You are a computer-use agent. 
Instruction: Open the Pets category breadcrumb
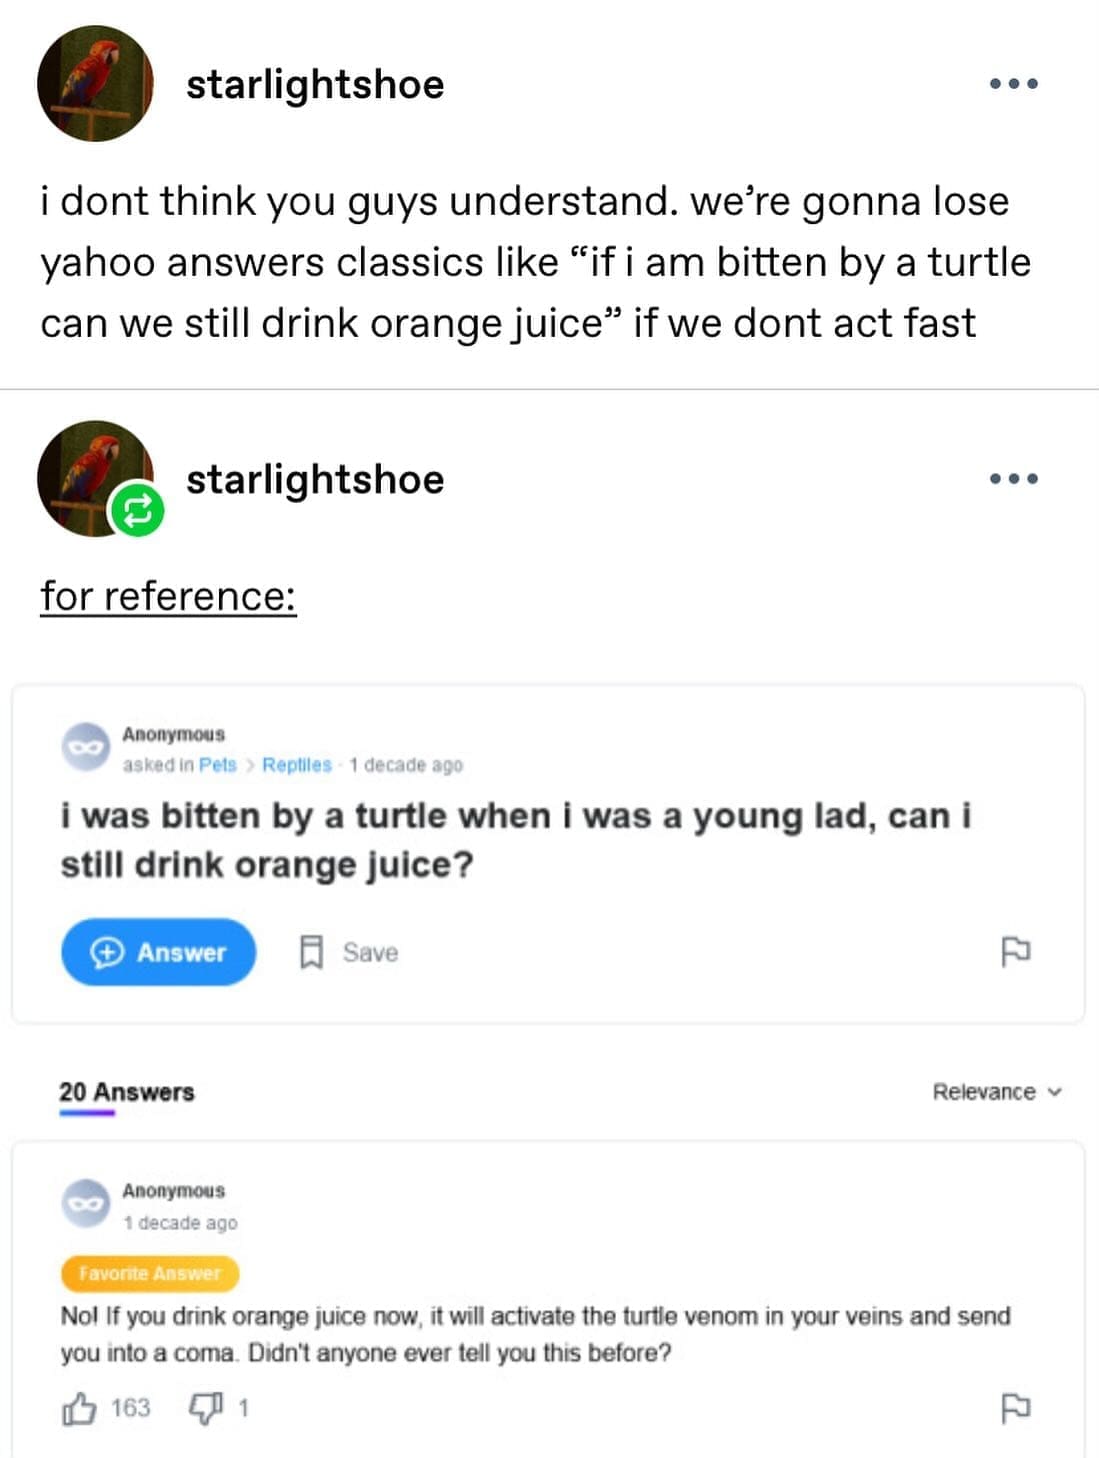pyautogui.click(x=217, y=765)
